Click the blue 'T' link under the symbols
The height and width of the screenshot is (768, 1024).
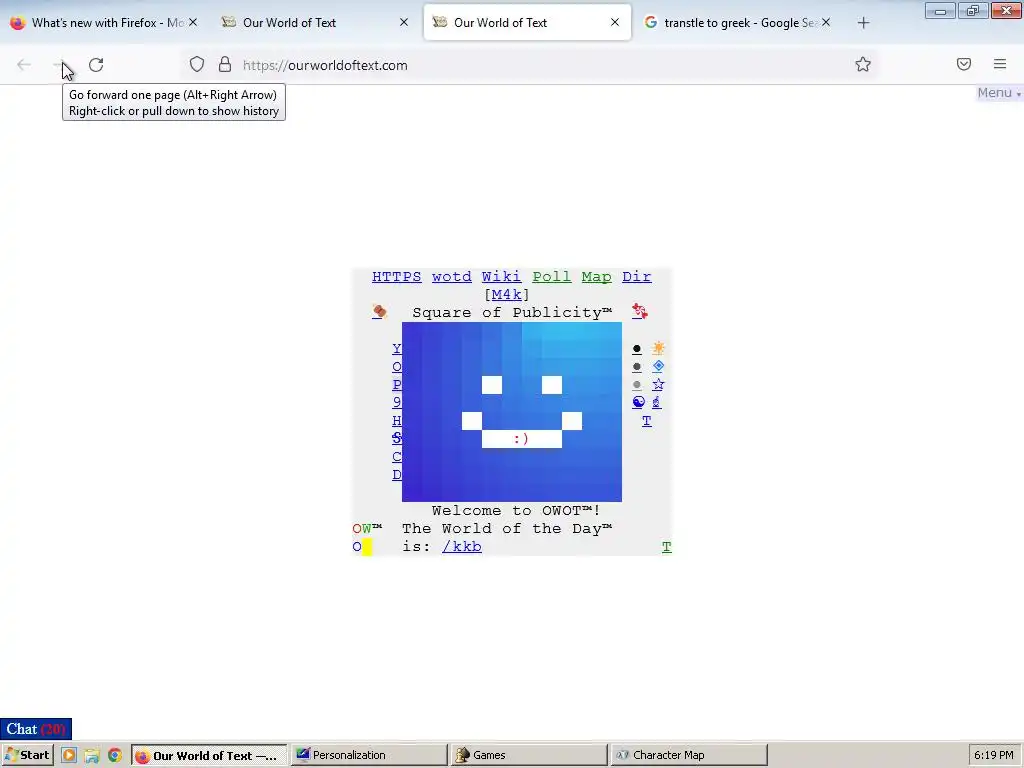pos(647,421)
